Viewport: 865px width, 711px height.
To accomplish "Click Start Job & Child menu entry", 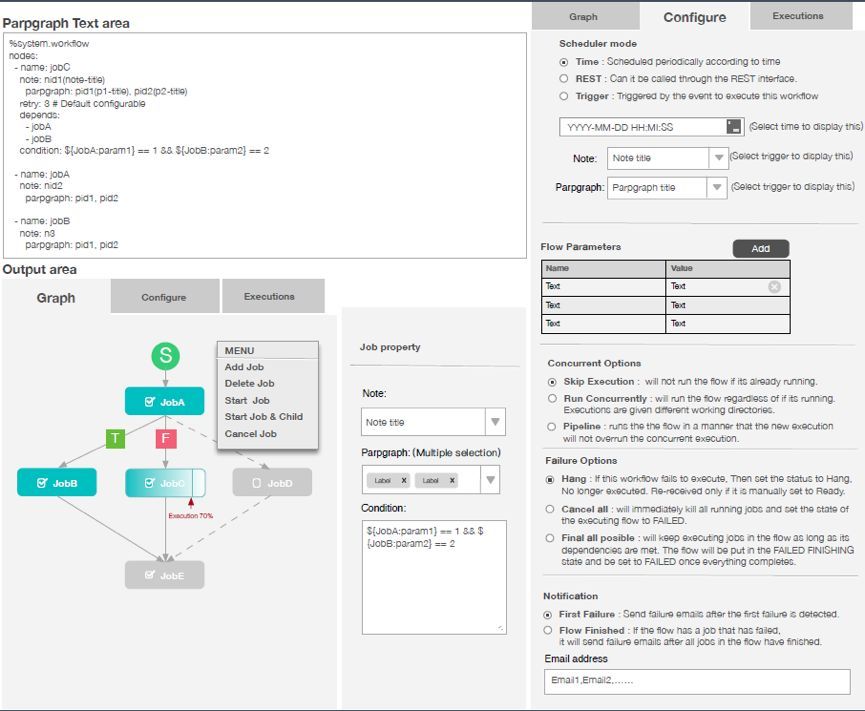I will [264, 416].
